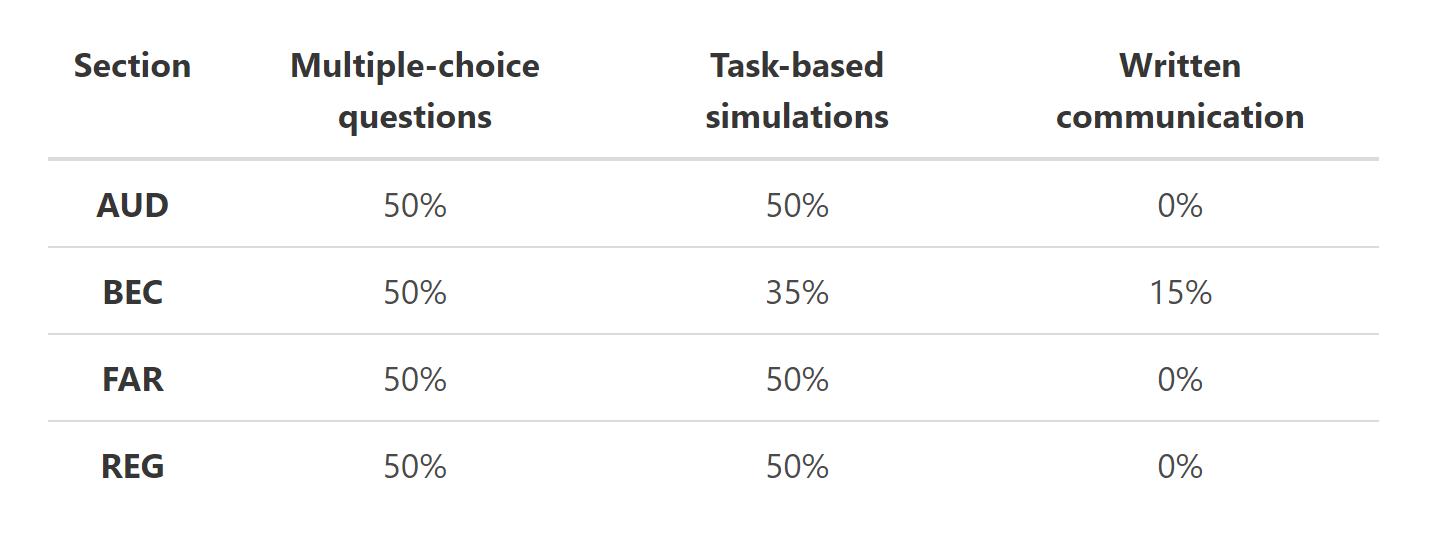The image size is (1439, 534).
Task: Click REG written communication 0% cell
Action: pyautogui.click(x=1180, y=467)
